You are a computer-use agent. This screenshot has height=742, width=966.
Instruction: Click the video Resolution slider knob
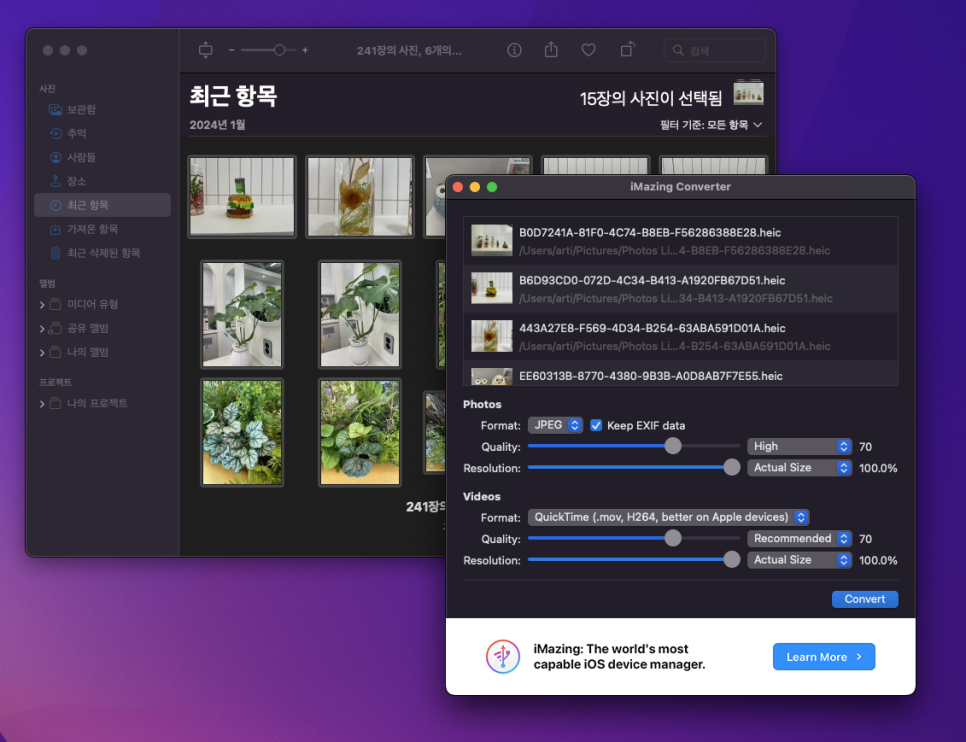(x=731, y=560)
